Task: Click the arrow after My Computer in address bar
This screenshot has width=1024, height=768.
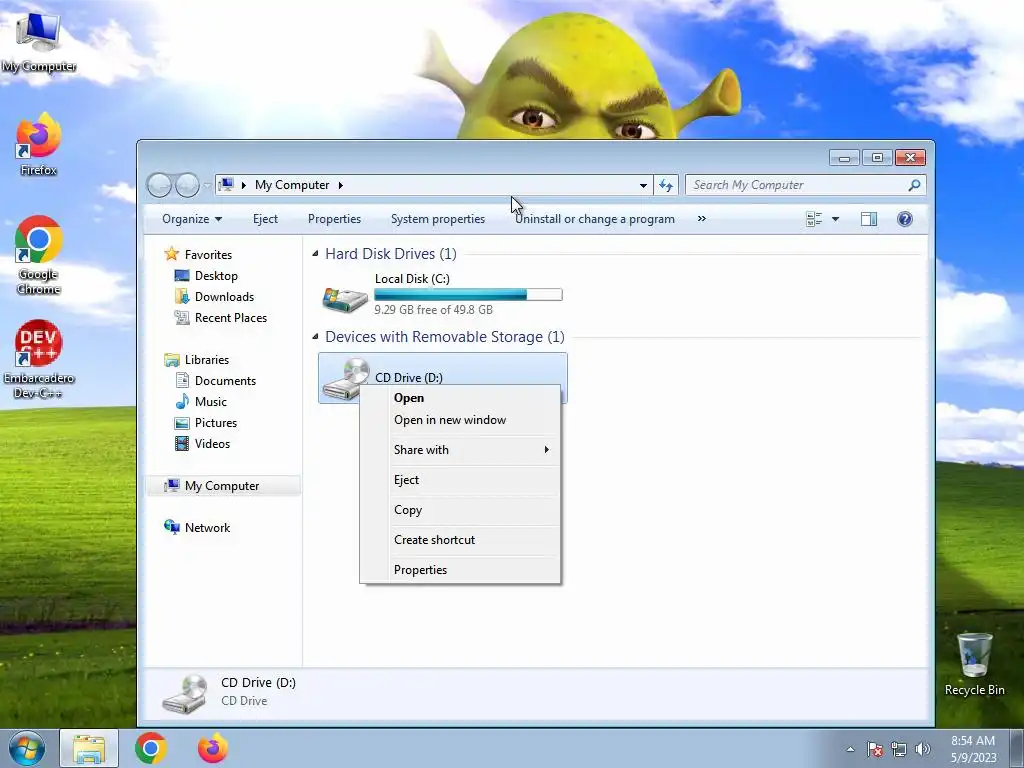Action: point(340,185)
